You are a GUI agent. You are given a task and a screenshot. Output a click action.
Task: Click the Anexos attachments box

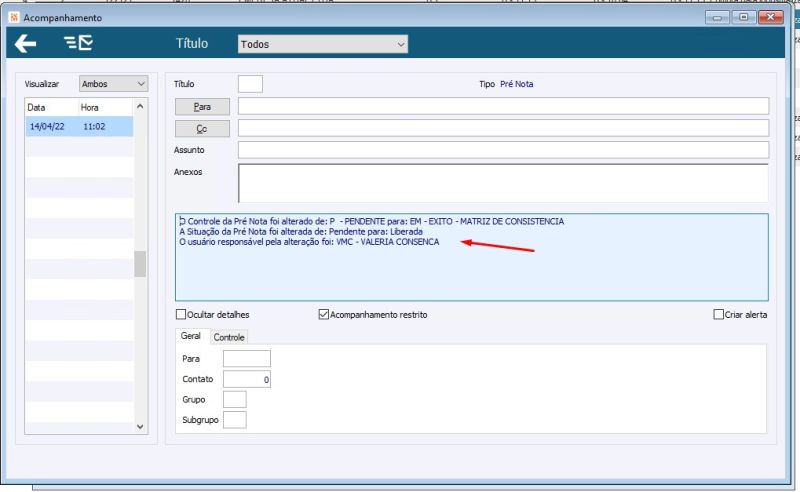coord(503,183)
